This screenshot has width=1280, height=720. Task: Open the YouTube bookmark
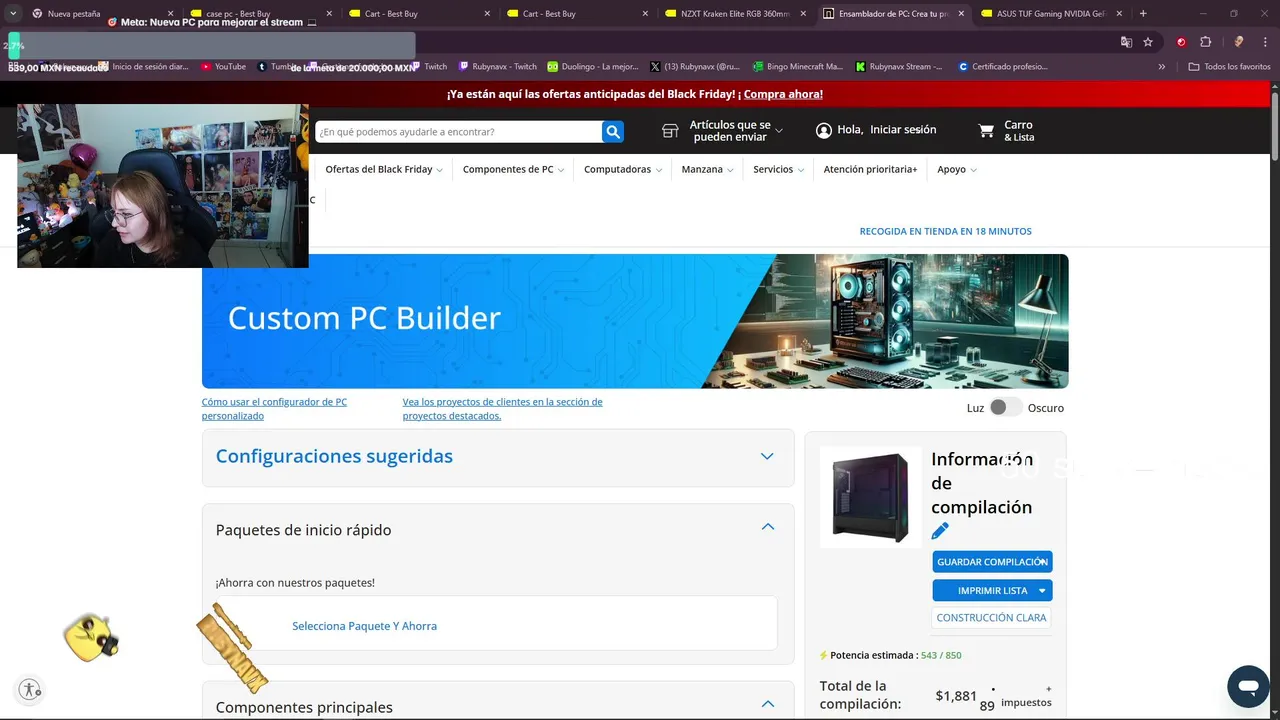pyautogui.click(x=223, y=67)
